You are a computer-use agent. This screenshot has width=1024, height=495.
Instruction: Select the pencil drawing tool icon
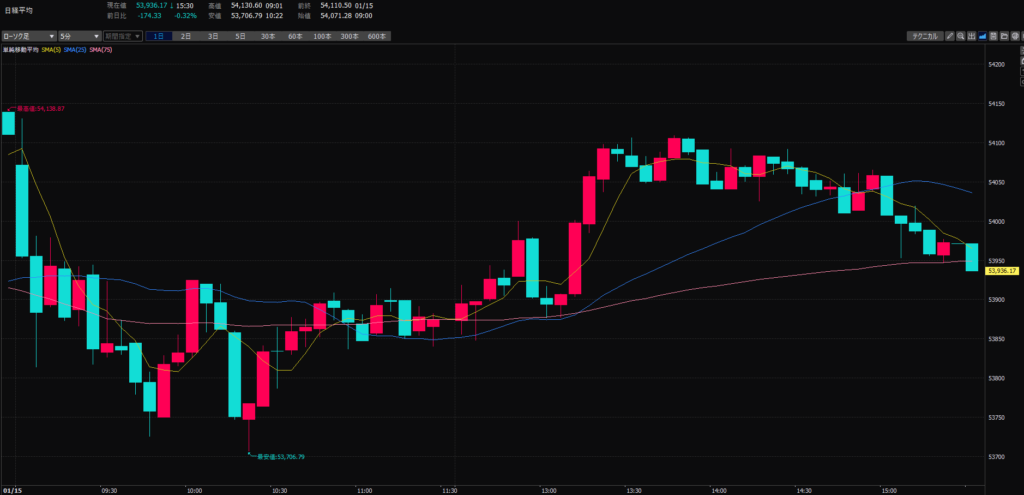(x=950, y=36)
